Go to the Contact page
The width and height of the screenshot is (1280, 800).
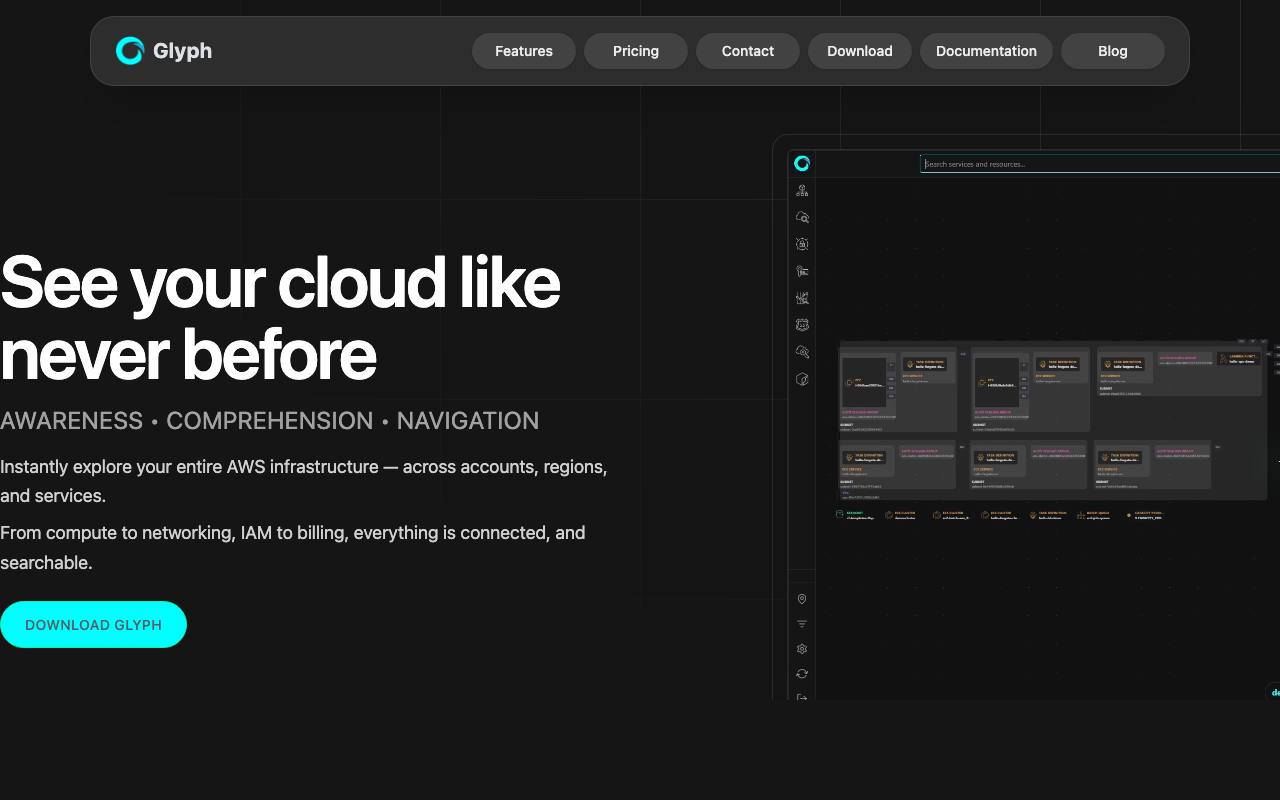click(x=748, y=51)
